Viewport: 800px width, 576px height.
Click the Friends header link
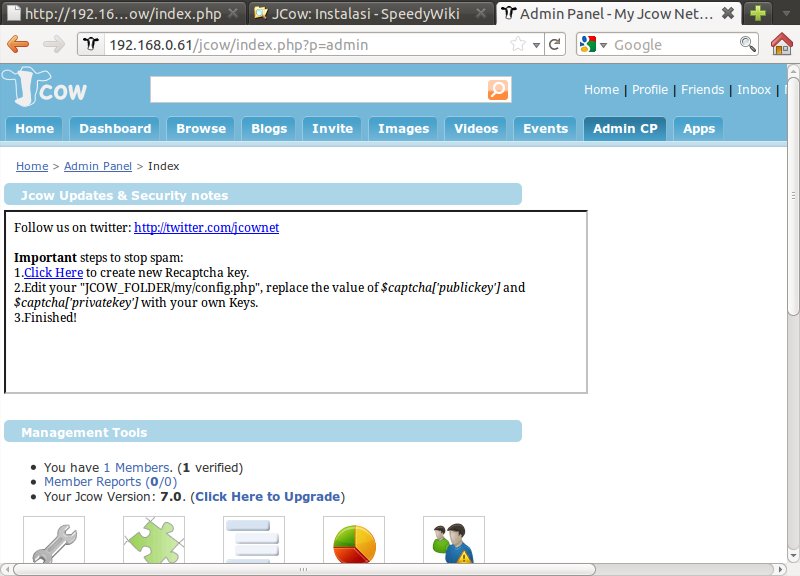point(703,90)
